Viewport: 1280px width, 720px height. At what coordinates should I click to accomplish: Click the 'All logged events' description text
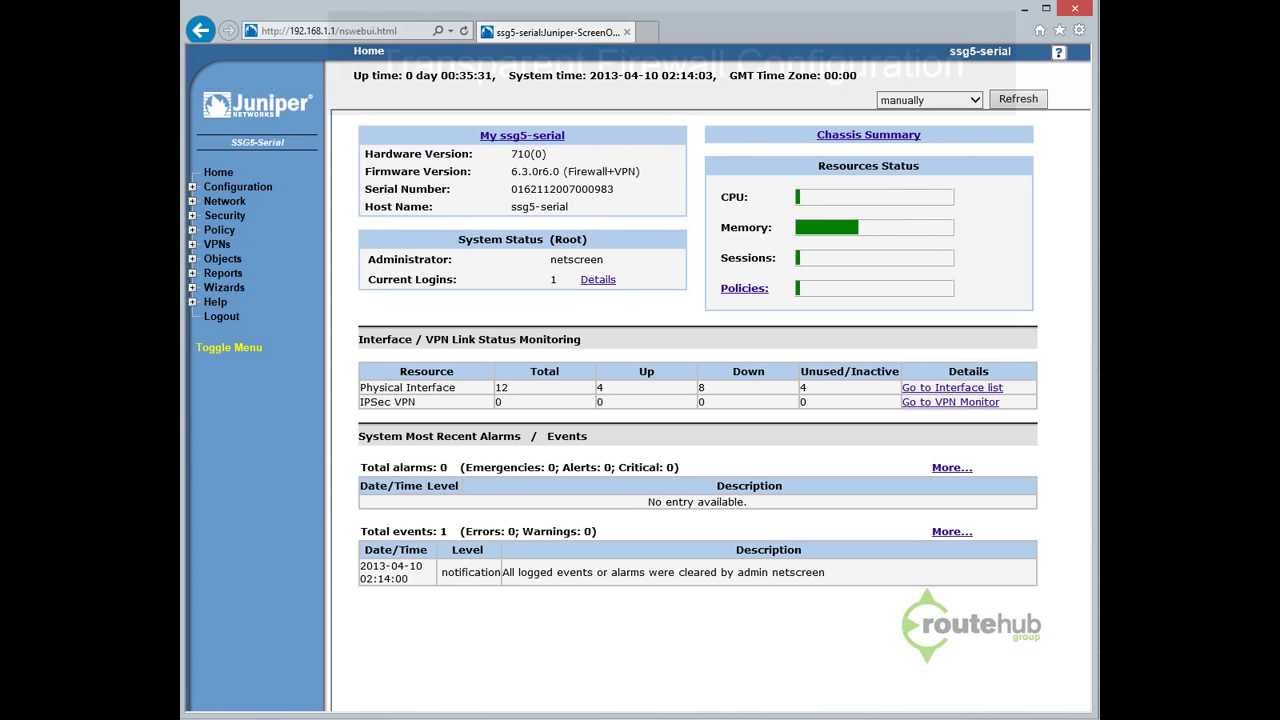point(663,573)
